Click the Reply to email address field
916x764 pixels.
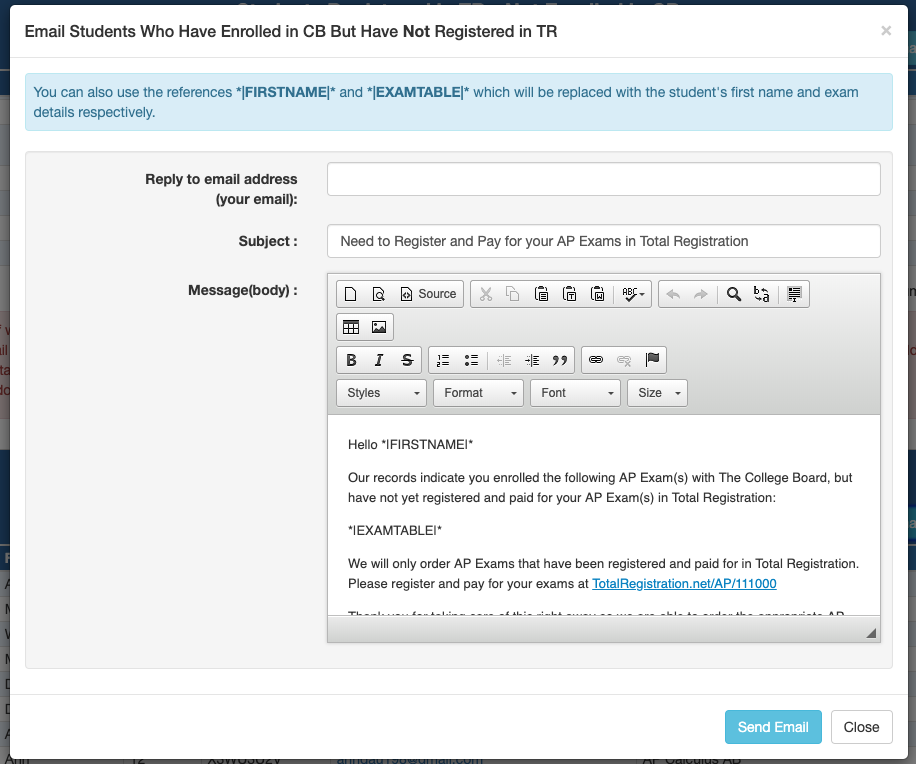click(x=603, y=179)
